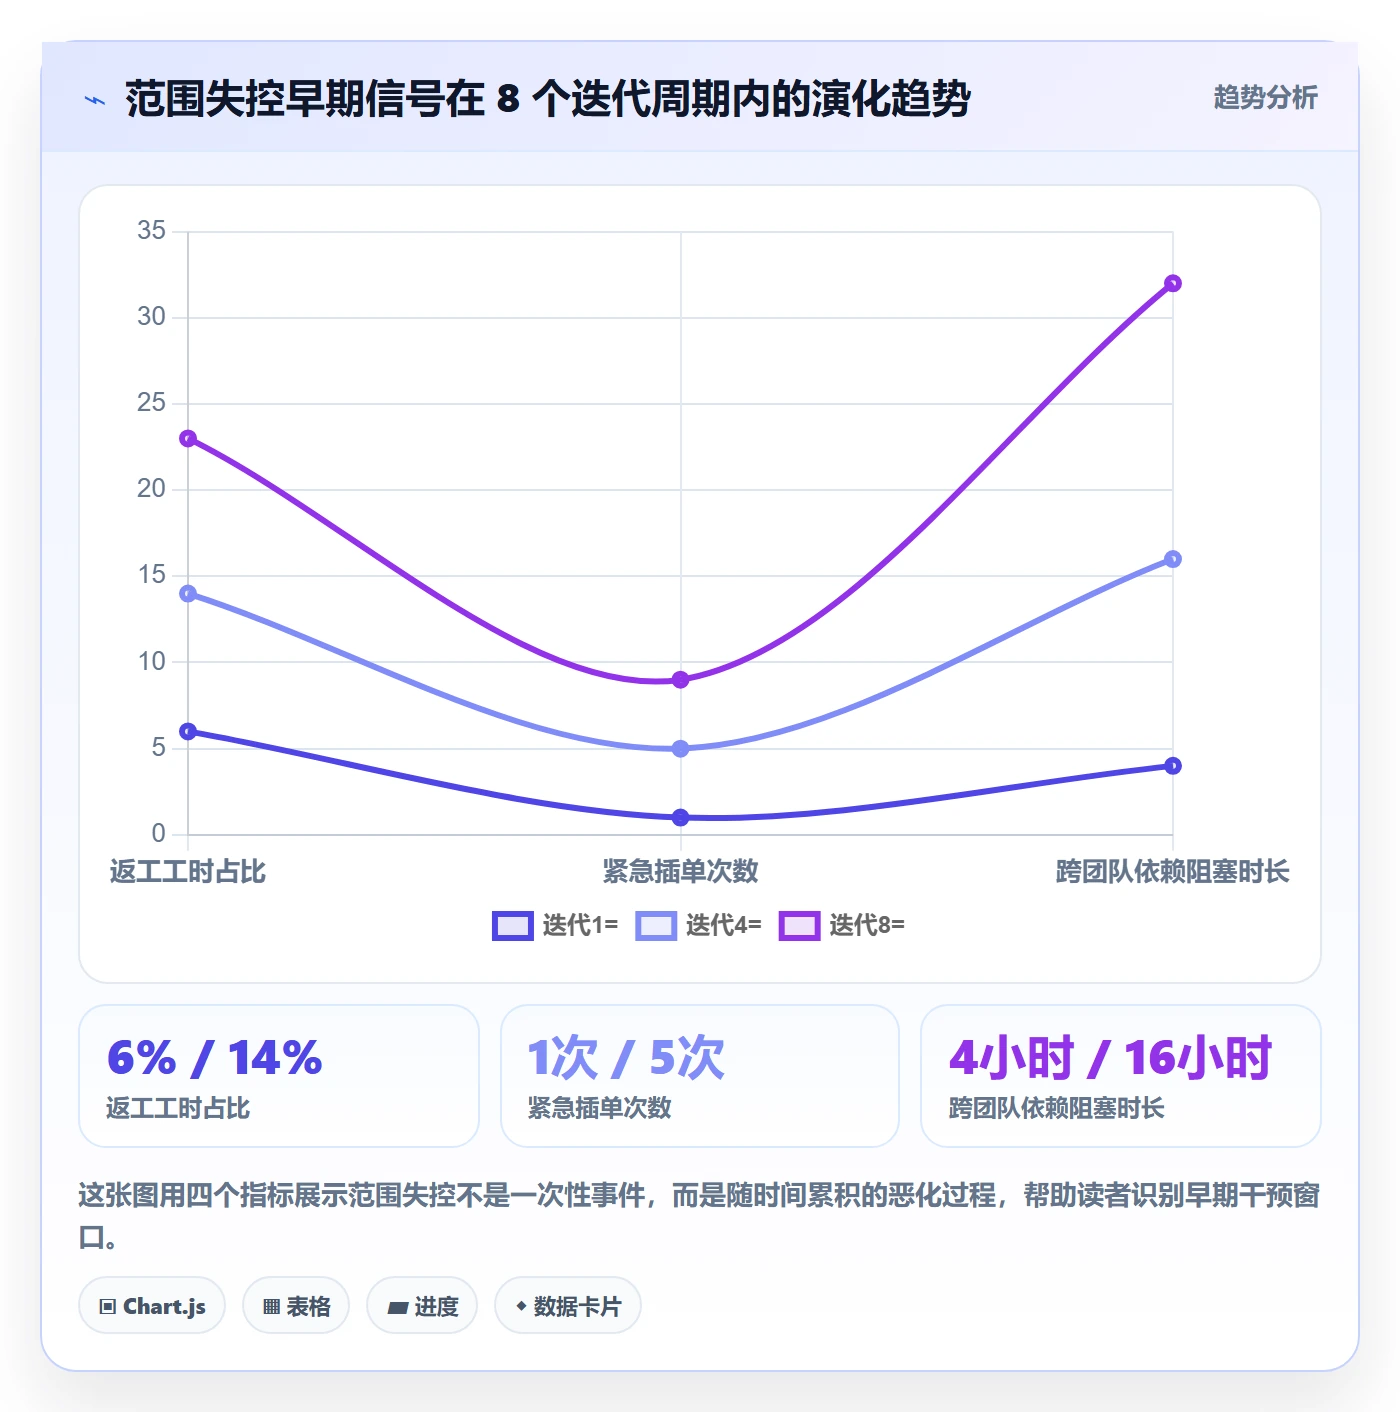The width and height of the screenshot is (1400, 1412).
Task: Click the 趋势分析 label in header
Action: [x=1265, y=98]
